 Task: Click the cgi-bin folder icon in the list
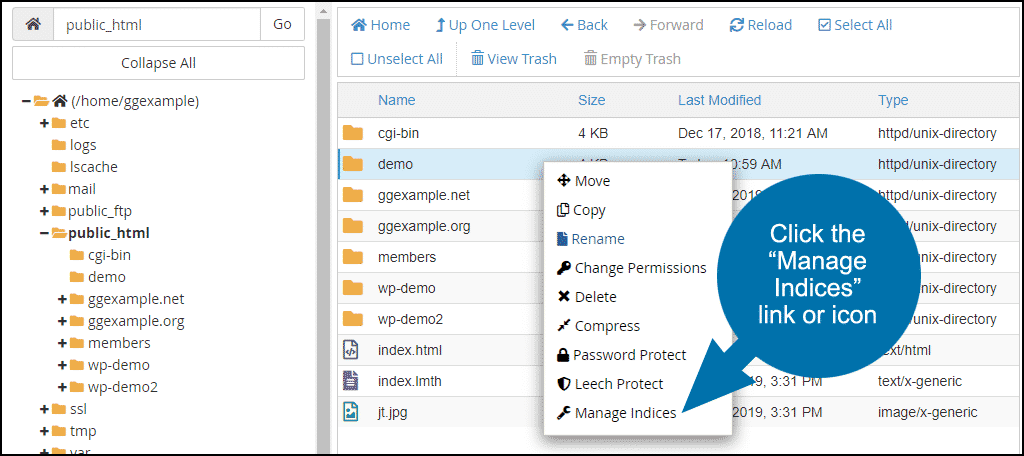(353, 133)
